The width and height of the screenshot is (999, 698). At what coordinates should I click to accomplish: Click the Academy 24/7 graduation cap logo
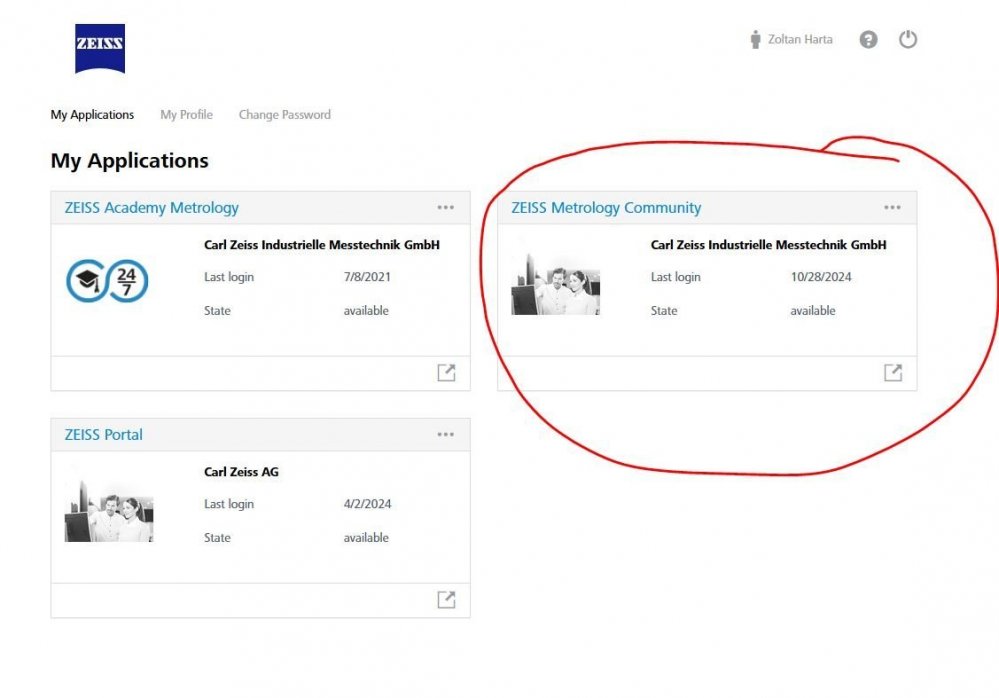(x=107, y=281)
